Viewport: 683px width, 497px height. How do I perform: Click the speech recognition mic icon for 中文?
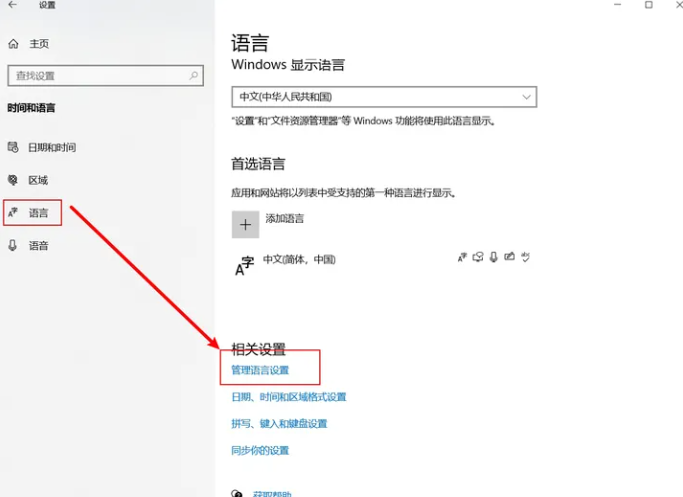coord(494,257)
